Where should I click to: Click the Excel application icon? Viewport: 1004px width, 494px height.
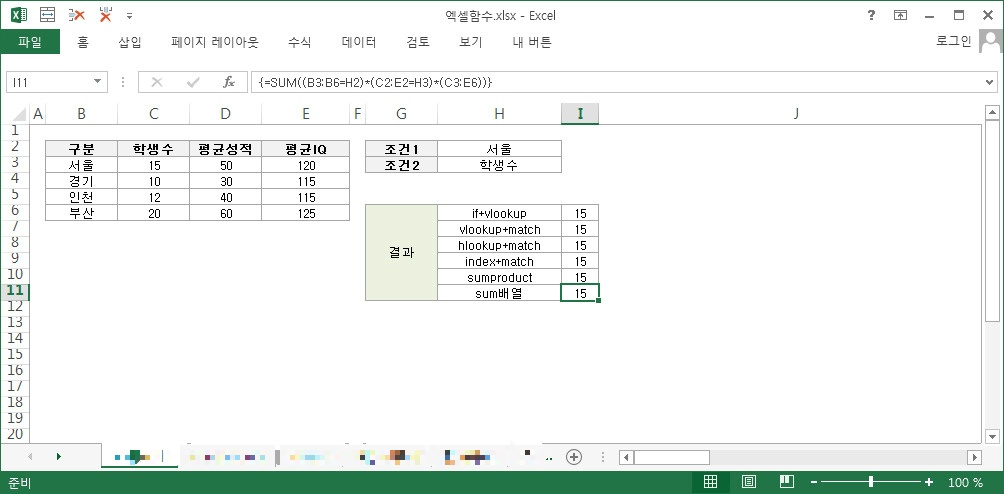point(19,15)
